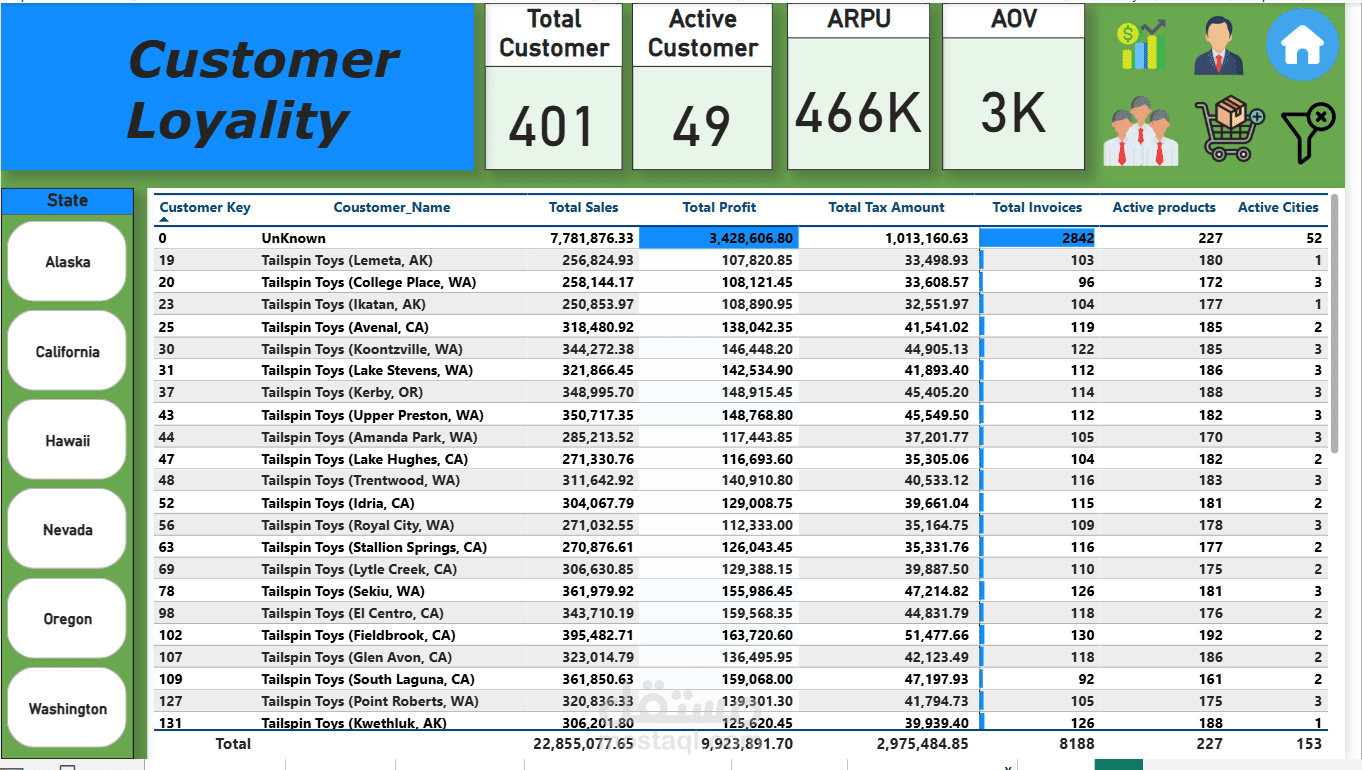The height and width of the screenshot is (770, 1362).
Task: Open the businessman profile icon
Action: click(x=1219, y=46)
